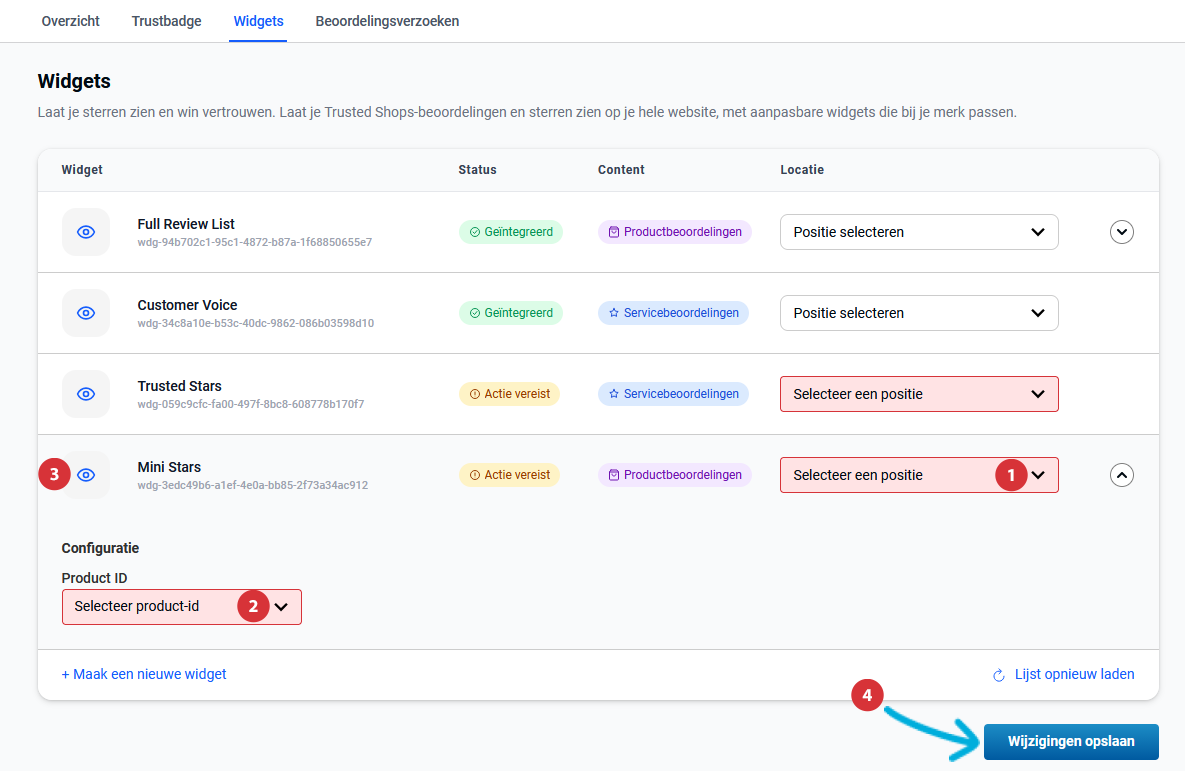Preview the Customer Voice widget via eye icon
This screenshot has width=1185, height=771.
point(86,313)
